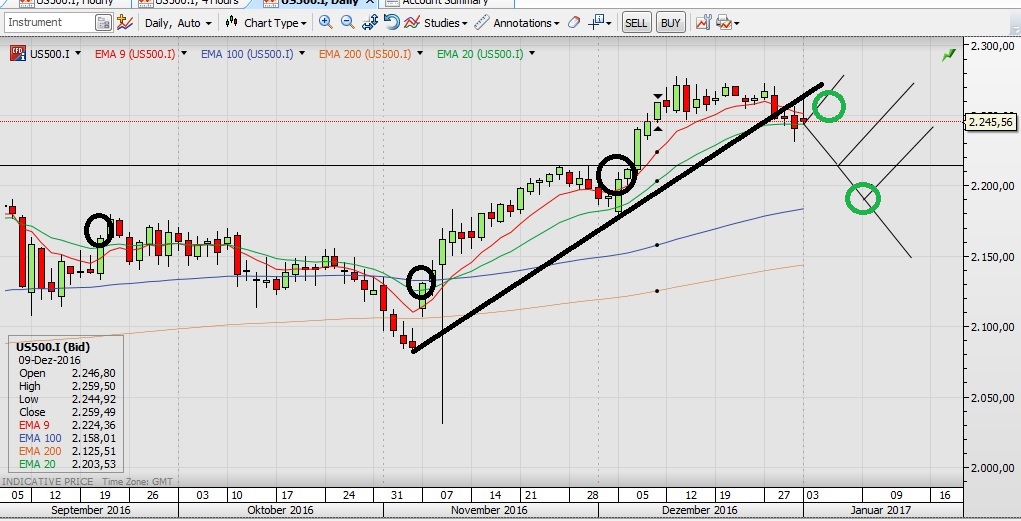Screen dimensions: 1021x521
Task: Select the eraser tool icon
Action: [x=574, y=23]
